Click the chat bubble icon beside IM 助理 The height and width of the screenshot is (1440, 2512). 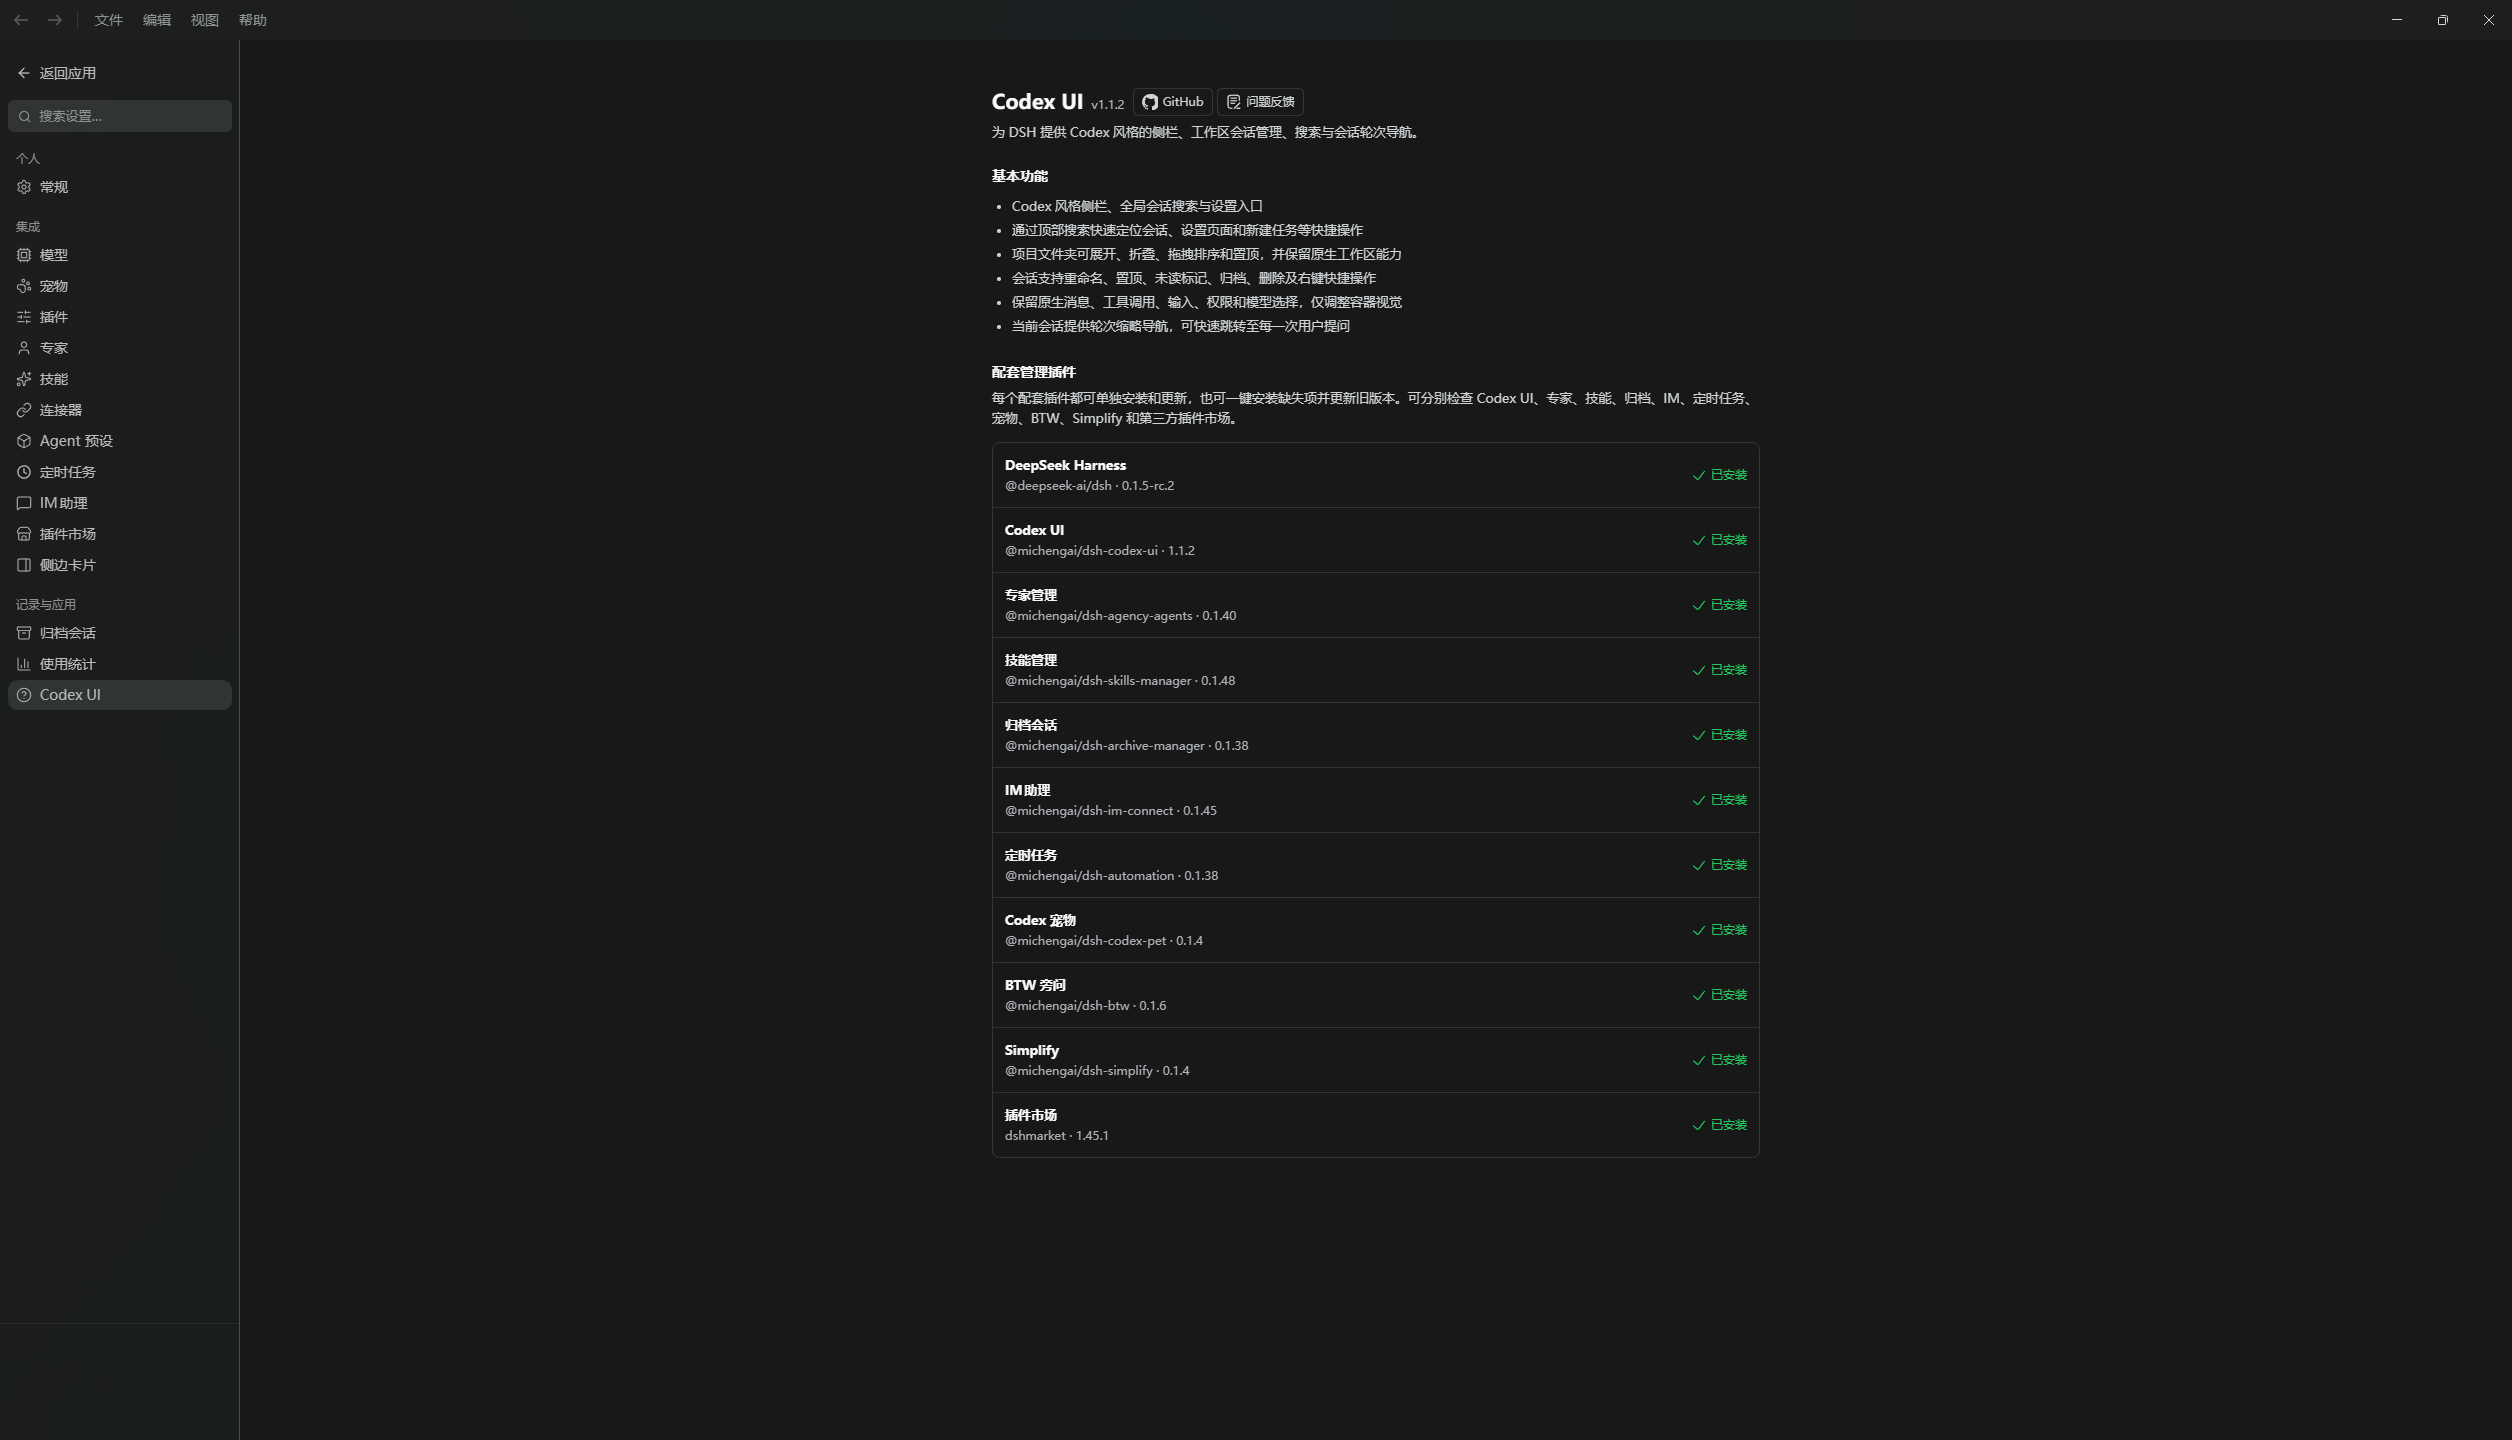click(24, 503)
